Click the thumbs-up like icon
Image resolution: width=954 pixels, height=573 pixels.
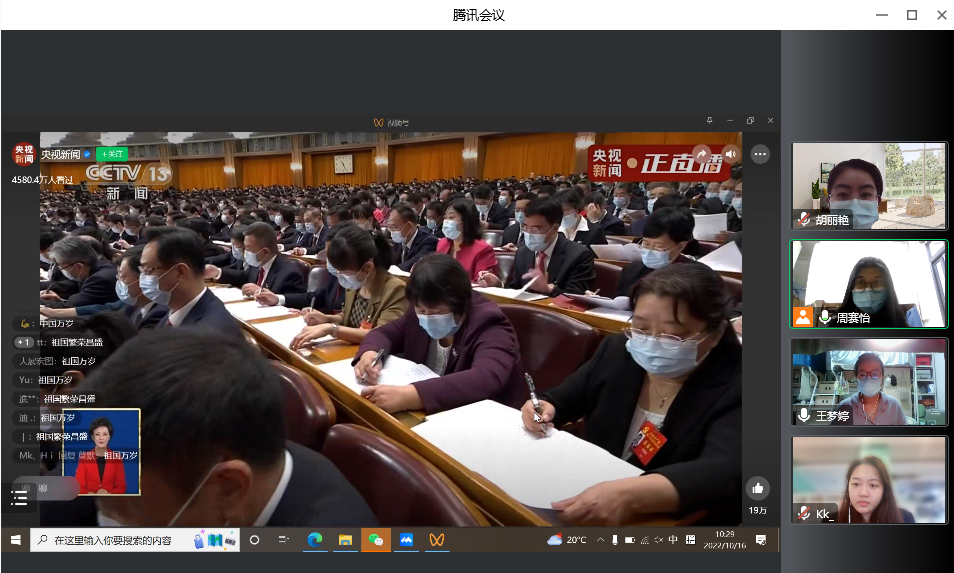757,488
